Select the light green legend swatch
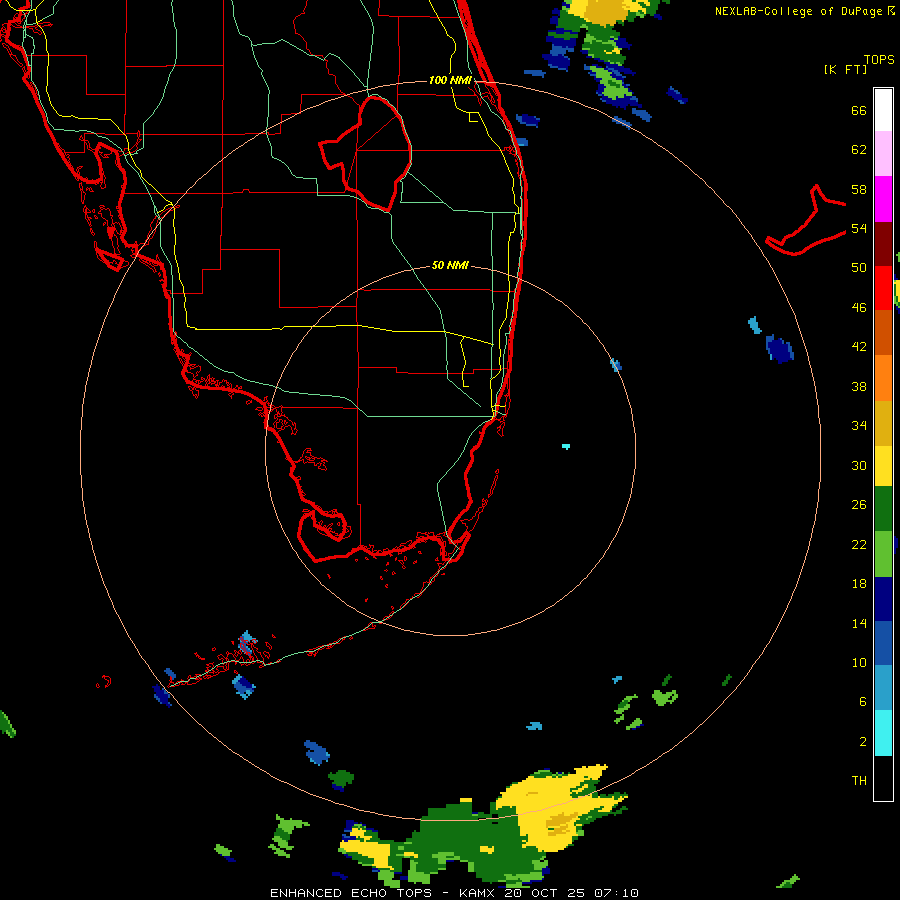 coord(883,554)
